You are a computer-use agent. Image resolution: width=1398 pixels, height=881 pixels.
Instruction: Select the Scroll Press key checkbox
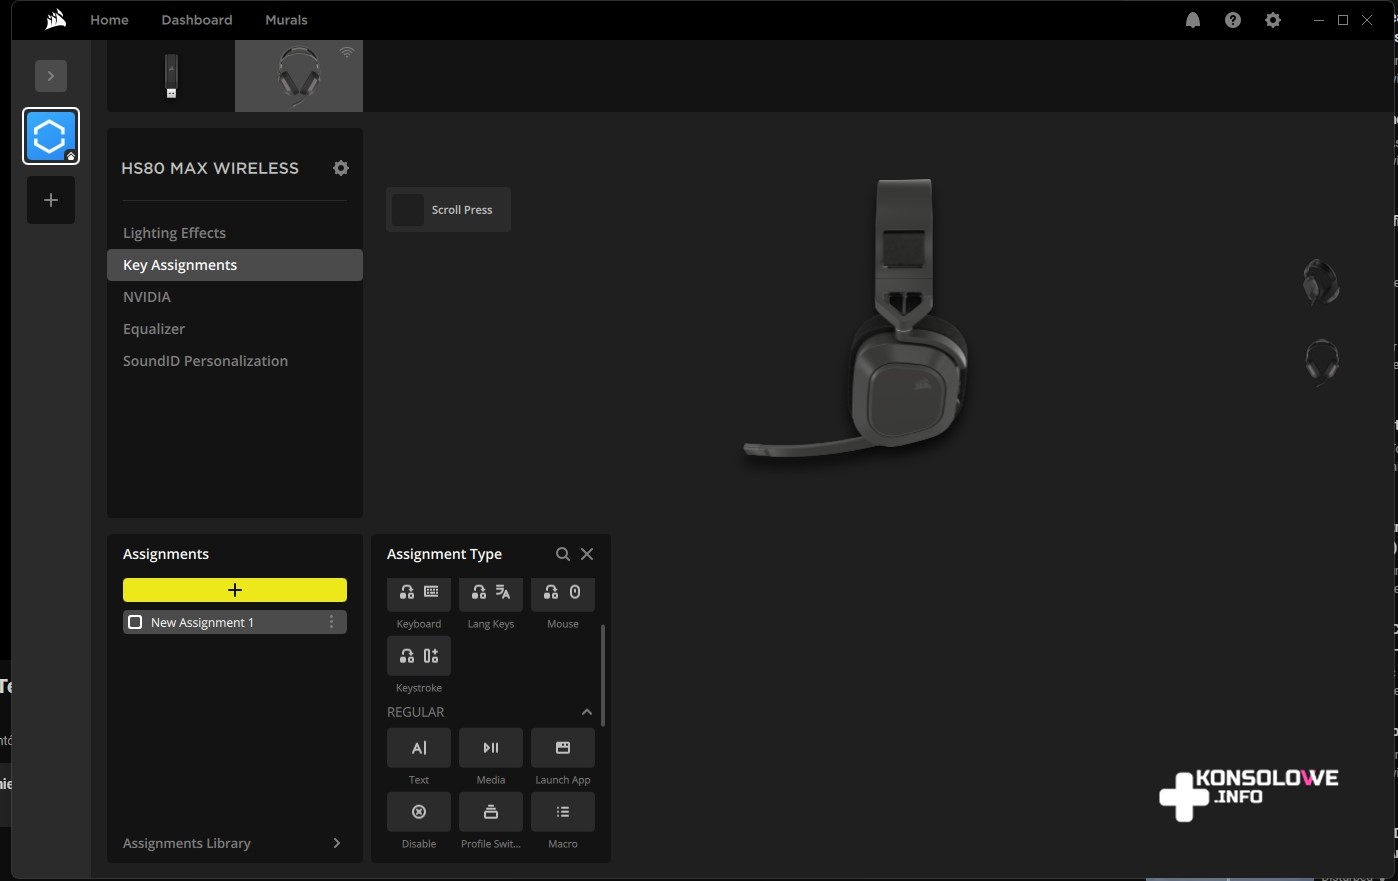pos(408,210)
